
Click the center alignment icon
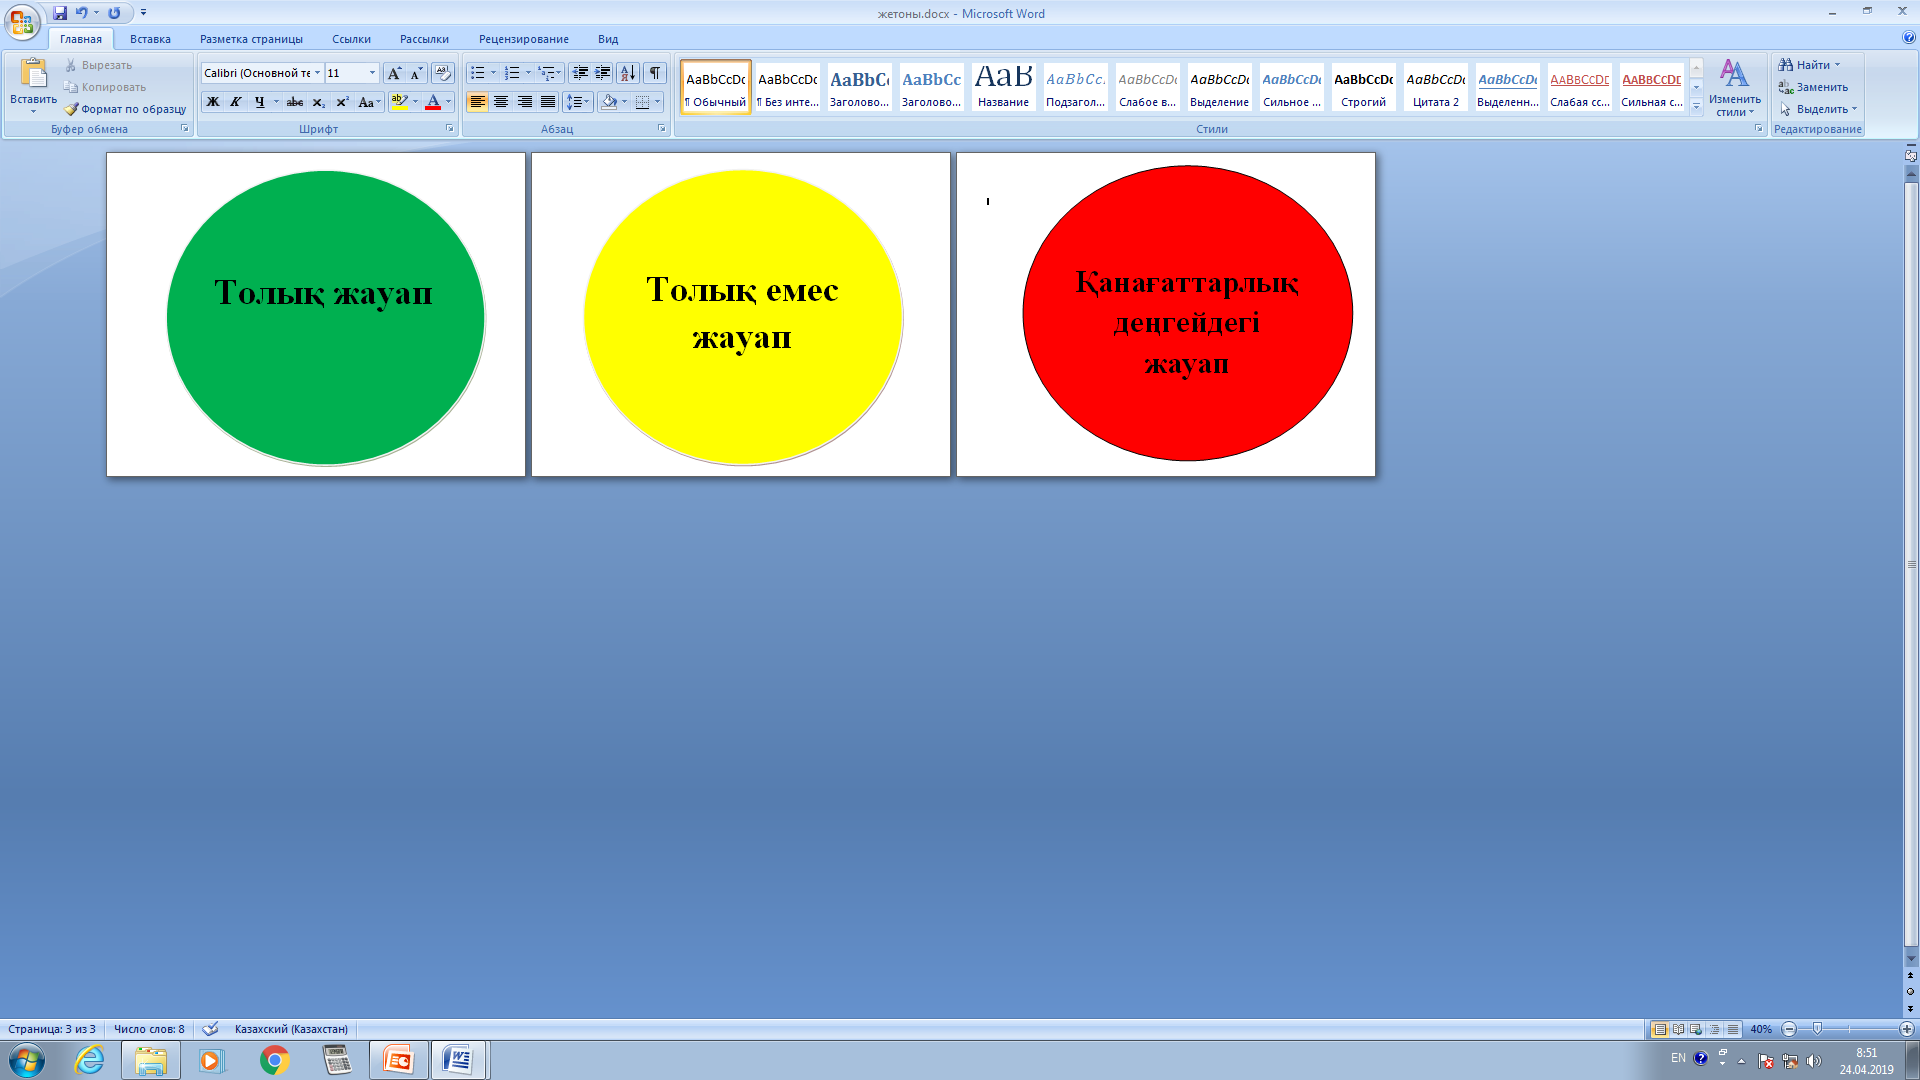coord(501,102)
